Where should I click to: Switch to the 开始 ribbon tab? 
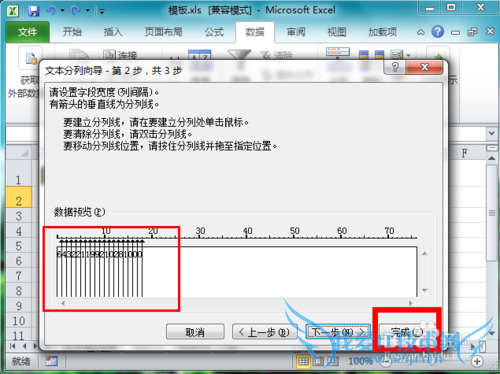point(72,32)
